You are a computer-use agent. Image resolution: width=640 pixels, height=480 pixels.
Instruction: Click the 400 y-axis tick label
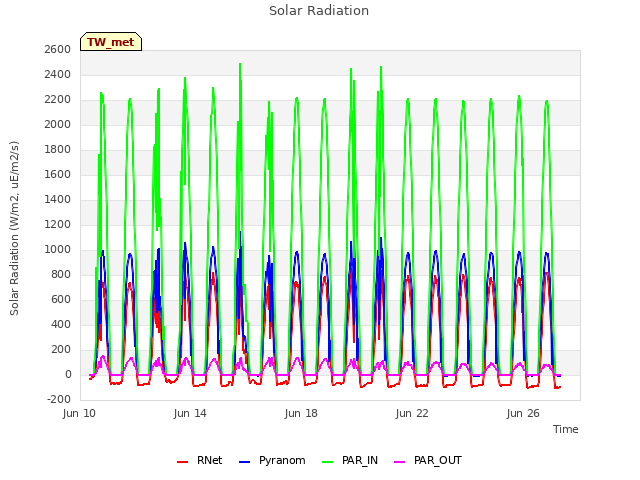[x=61, y=324]
